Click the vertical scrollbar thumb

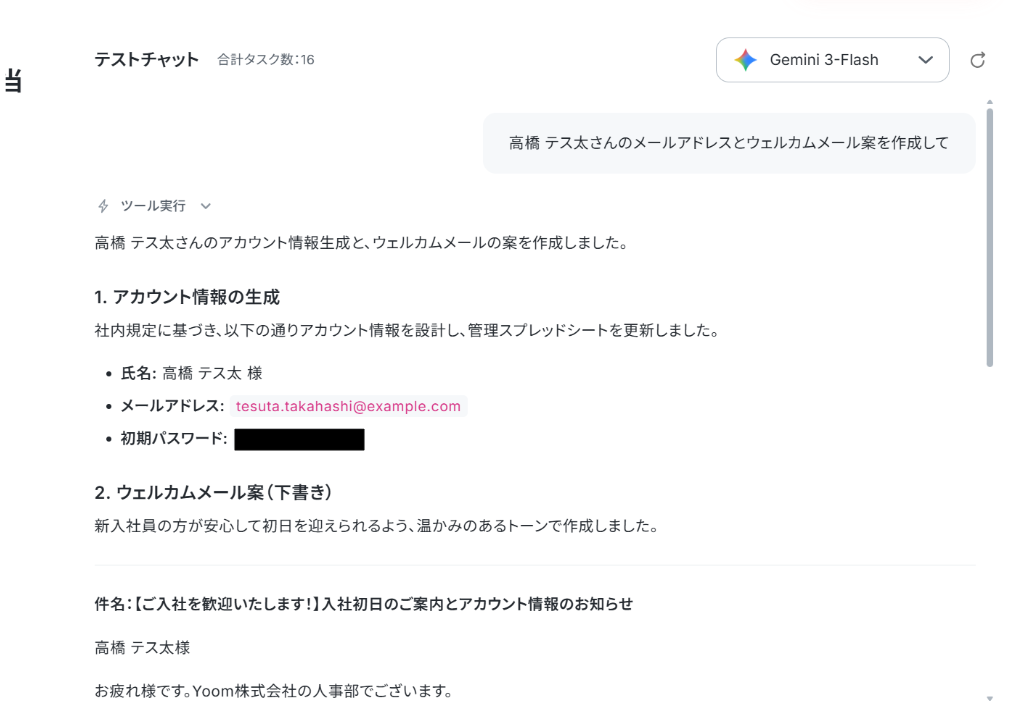pyautogui.click(x=990, y=238)
